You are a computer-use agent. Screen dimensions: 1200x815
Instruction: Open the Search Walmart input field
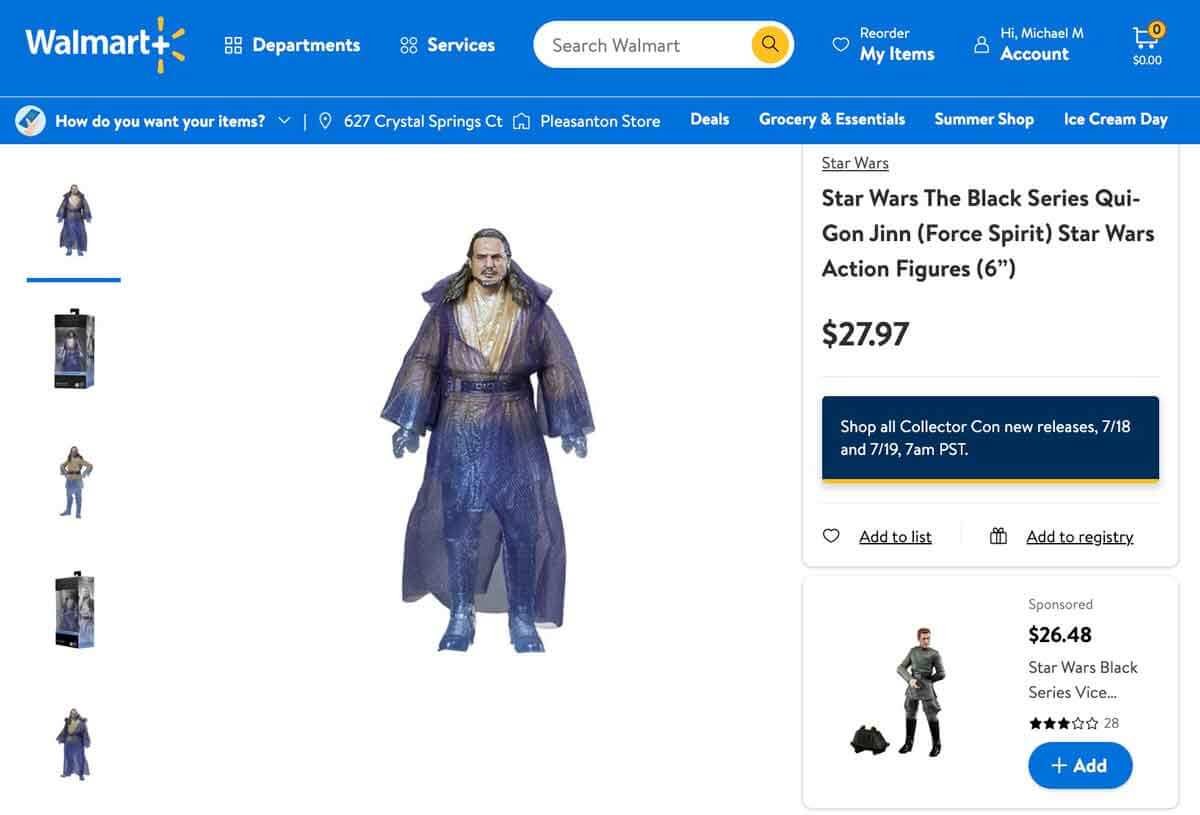coord(640,44)
